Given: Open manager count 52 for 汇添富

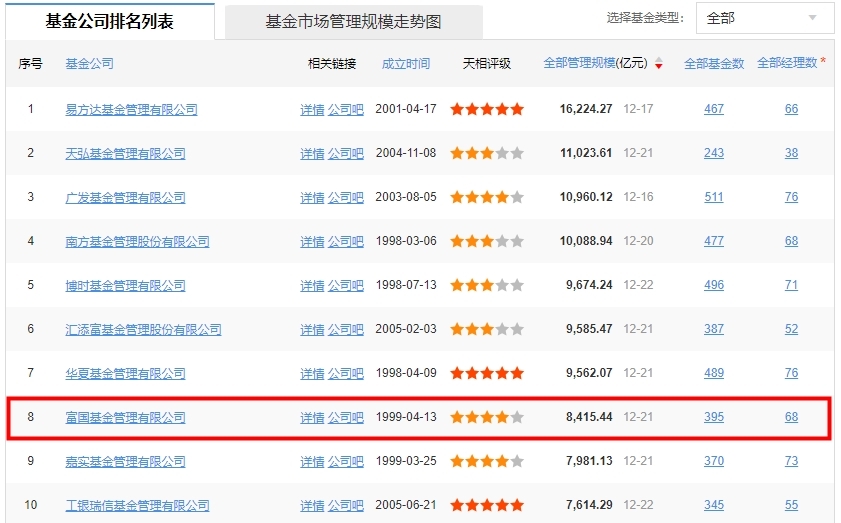Looking at the screenshot, I should [x=792, y=329].
